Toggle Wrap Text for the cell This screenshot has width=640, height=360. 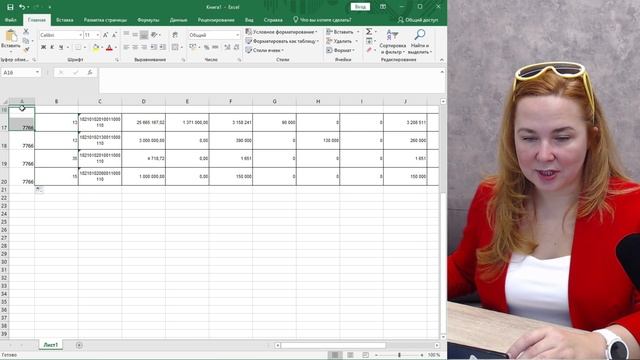click(x=175, y=35)
